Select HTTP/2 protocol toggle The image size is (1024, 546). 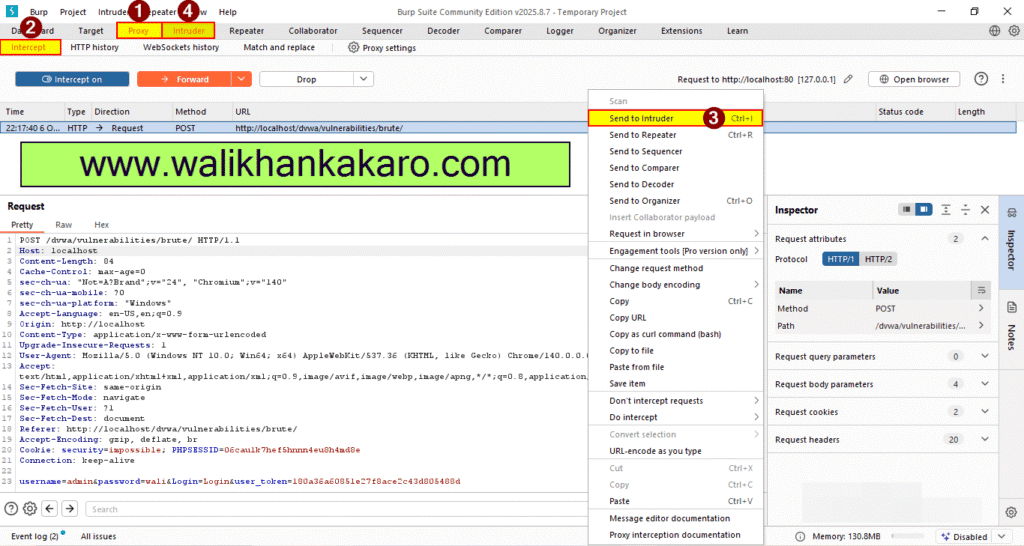tap(878, 259)
